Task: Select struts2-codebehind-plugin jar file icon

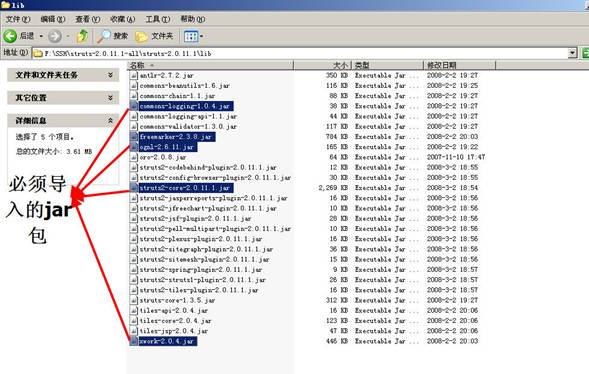Action: coord(134,167)
